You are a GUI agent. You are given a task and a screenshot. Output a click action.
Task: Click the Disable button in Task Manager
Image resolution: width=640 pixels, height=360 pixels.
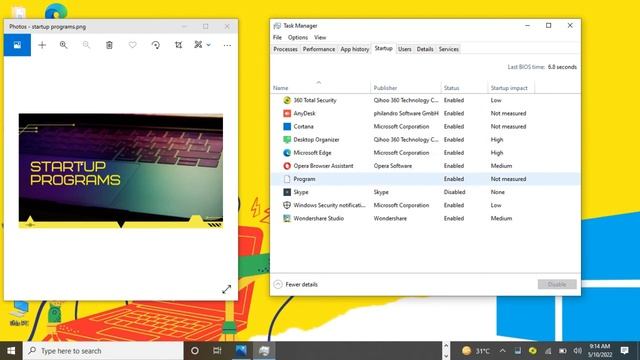point(557,284)
